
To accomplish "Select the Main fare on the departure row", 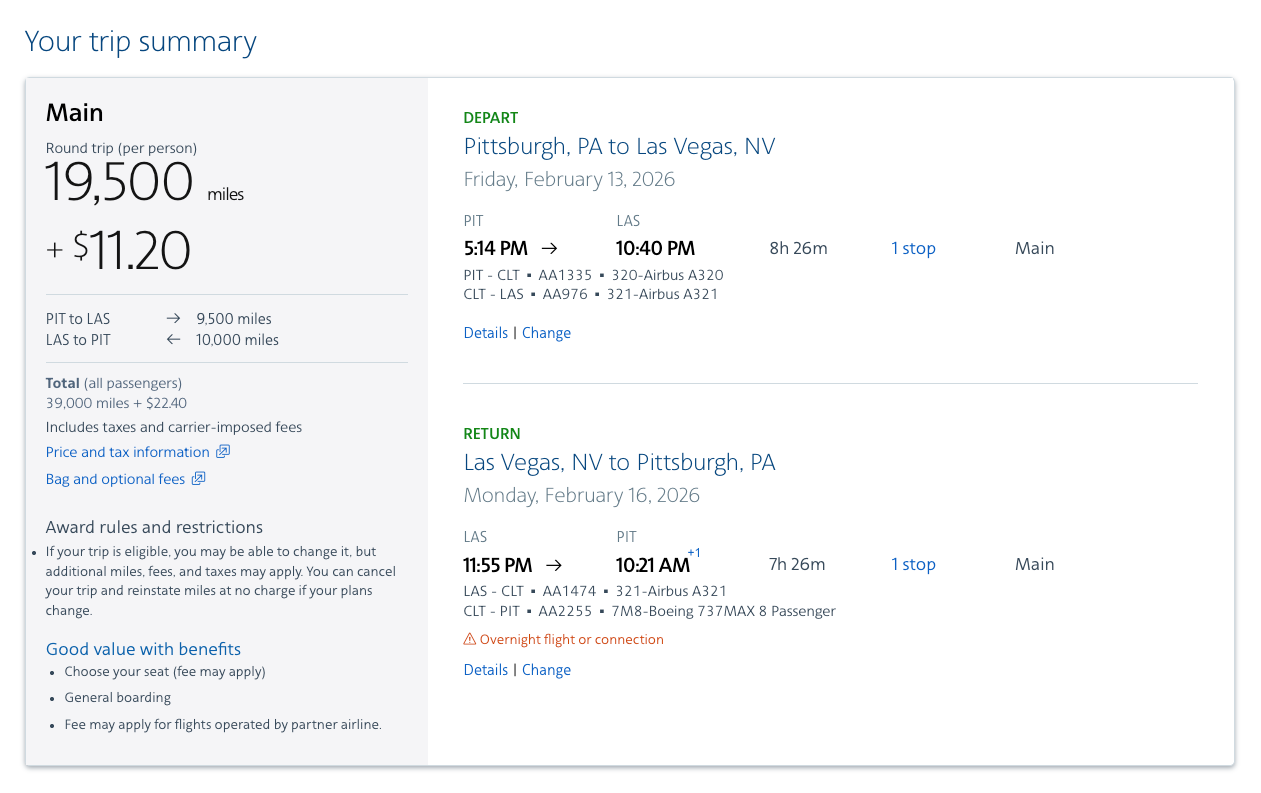I will pyautogui.click(x=1034, y=248).
